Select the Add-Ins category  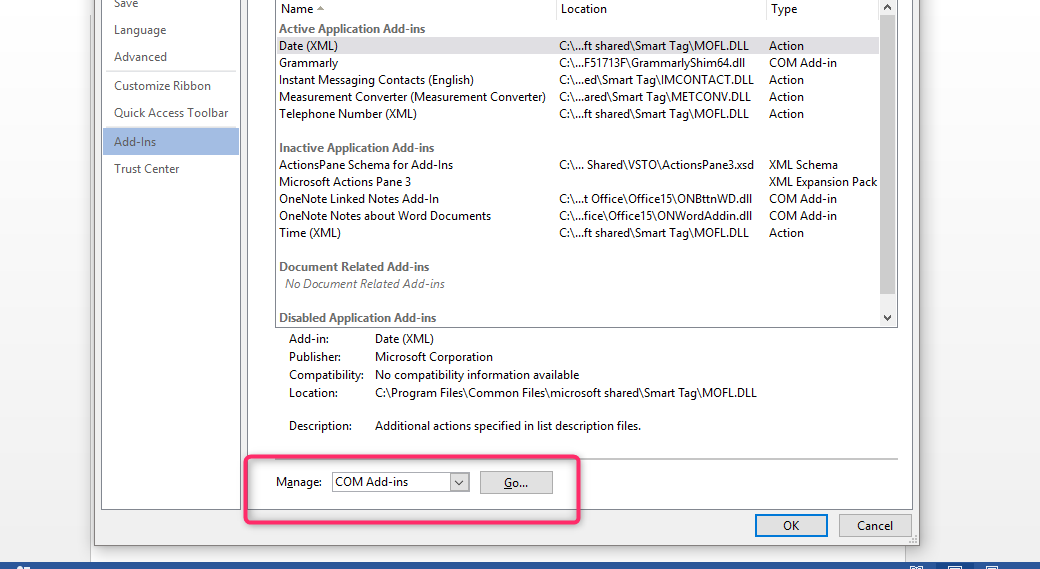tap(170, 141)
